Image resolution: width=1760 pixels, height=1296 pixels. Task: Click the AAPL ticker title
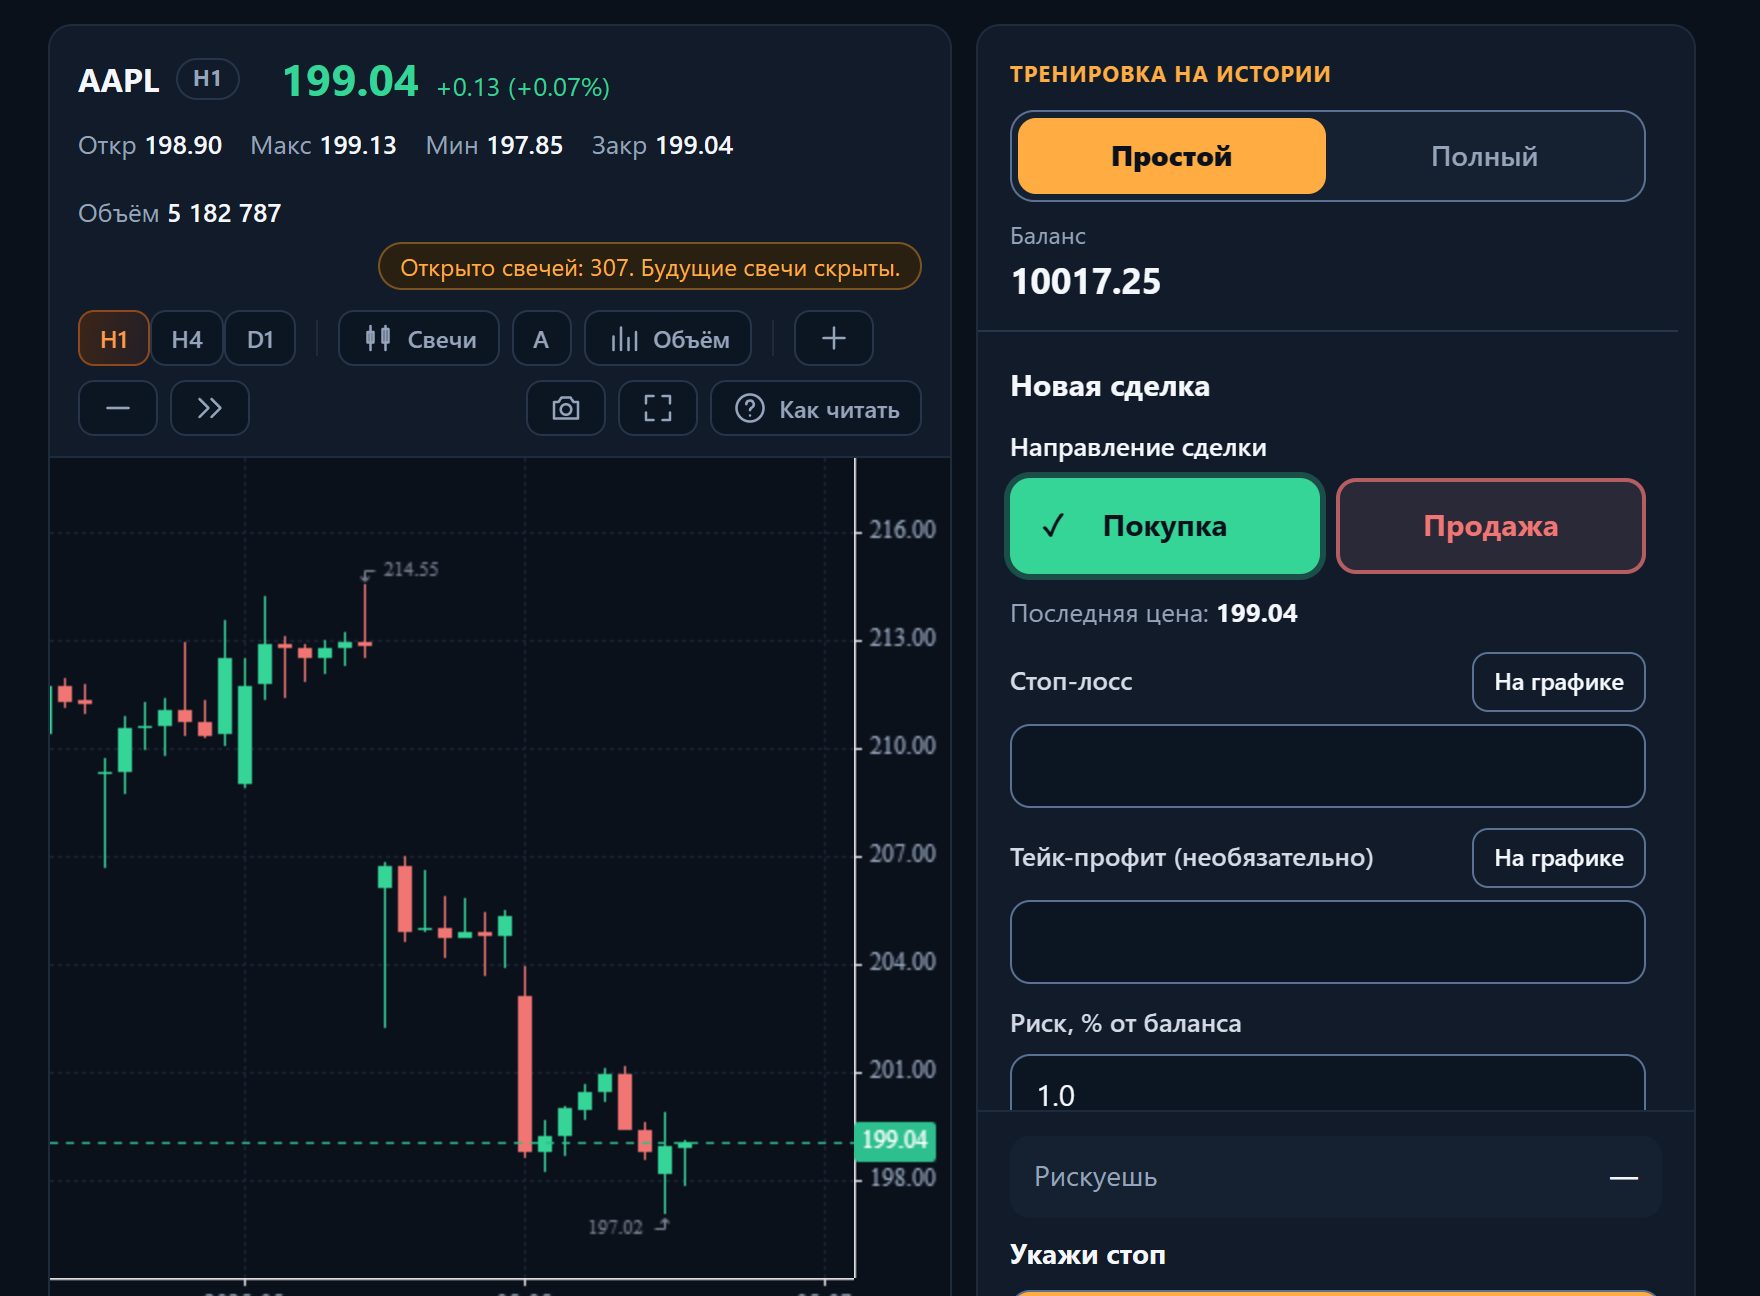point(119,80)
